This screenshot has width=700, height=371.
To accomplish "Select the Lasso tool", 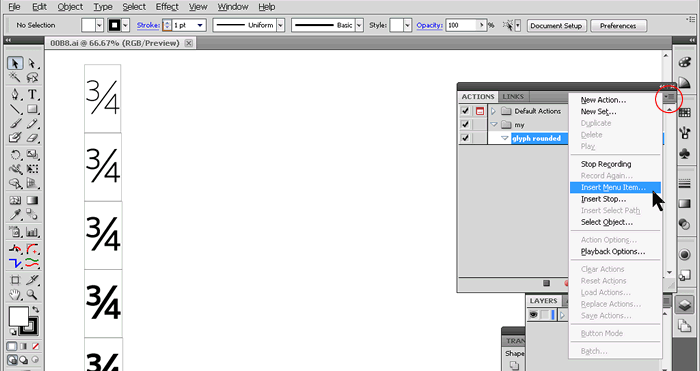I will (32, 77).
